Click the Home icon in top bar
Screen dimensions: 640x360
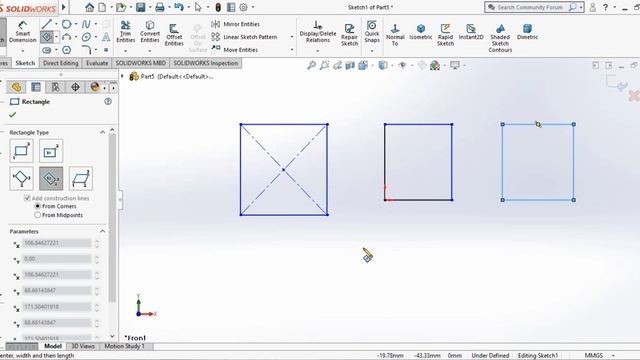click(x=89, y=7)
